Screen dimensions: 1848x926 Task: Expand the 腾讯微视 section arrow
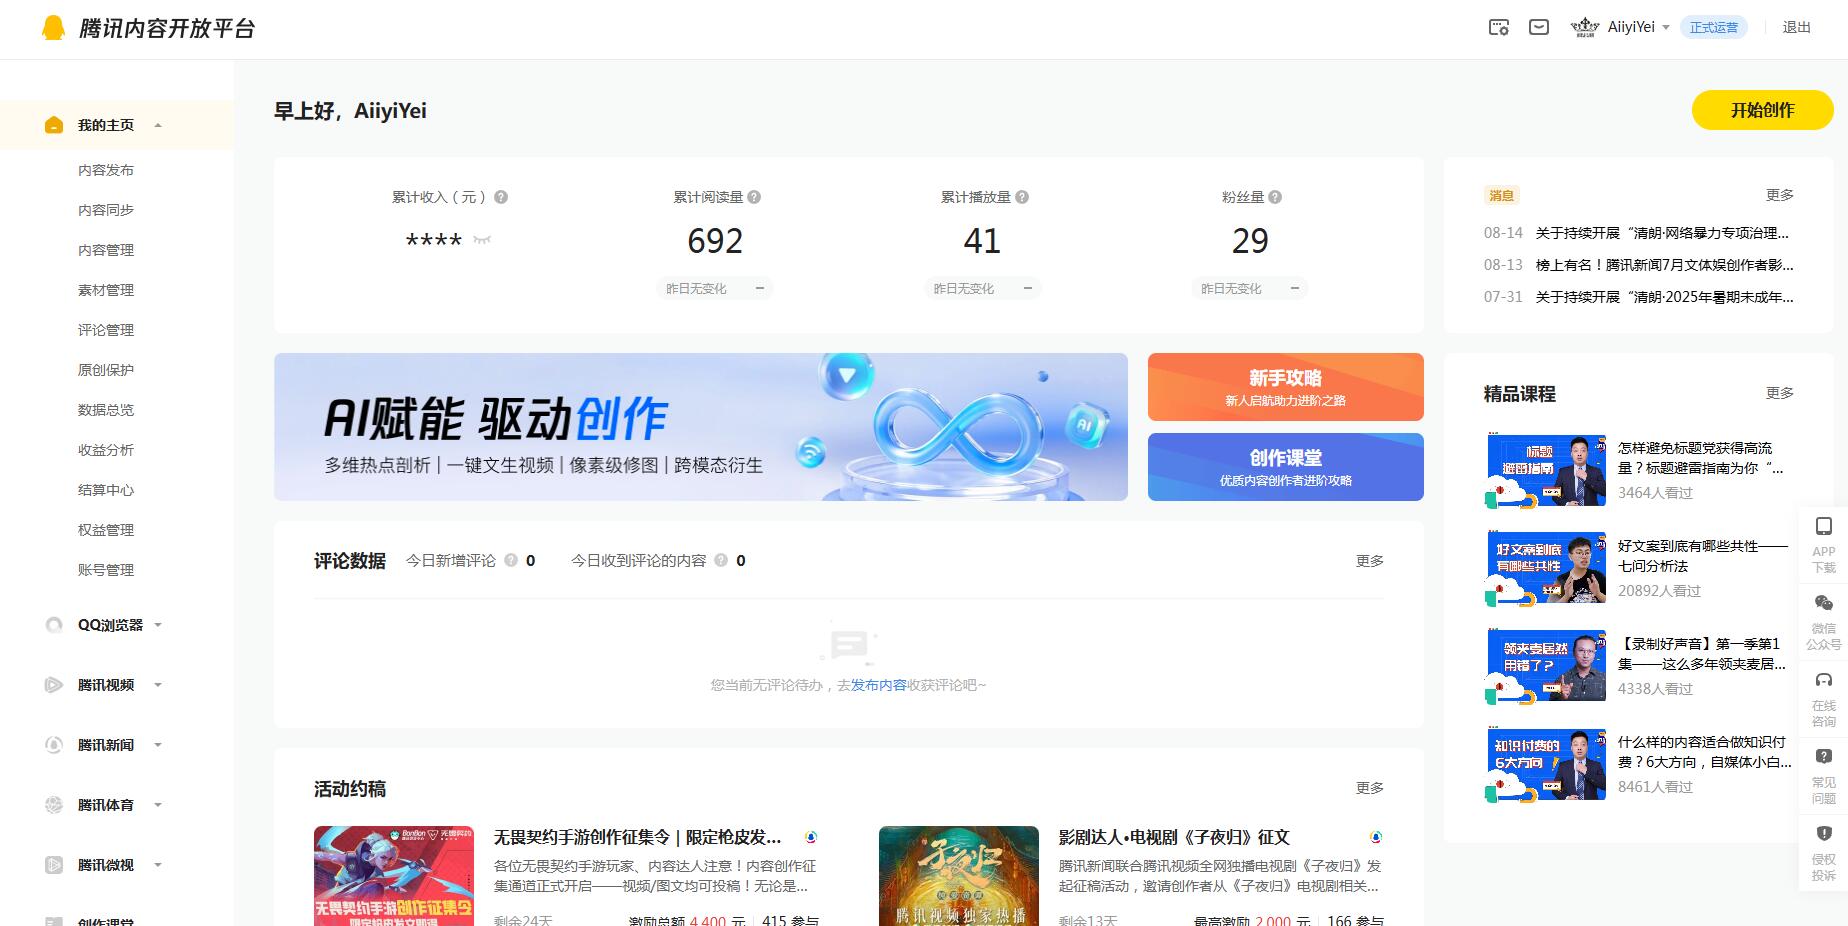tap(158, 865)
